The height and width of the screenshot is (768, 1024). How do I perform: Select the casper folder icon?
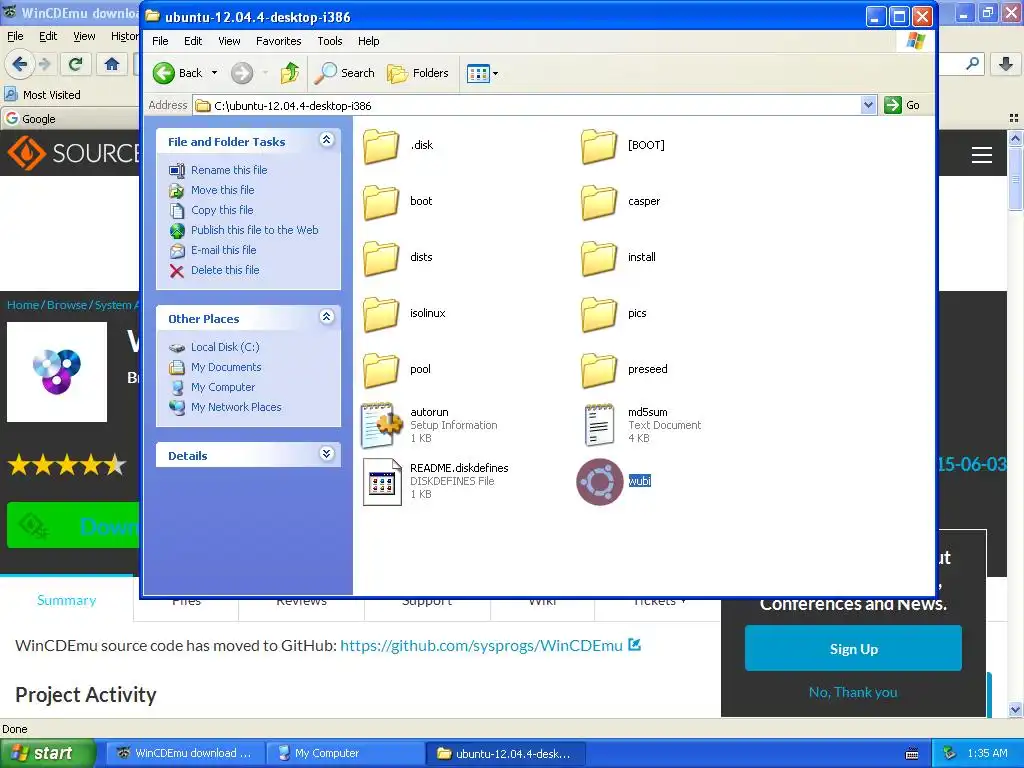599,201
